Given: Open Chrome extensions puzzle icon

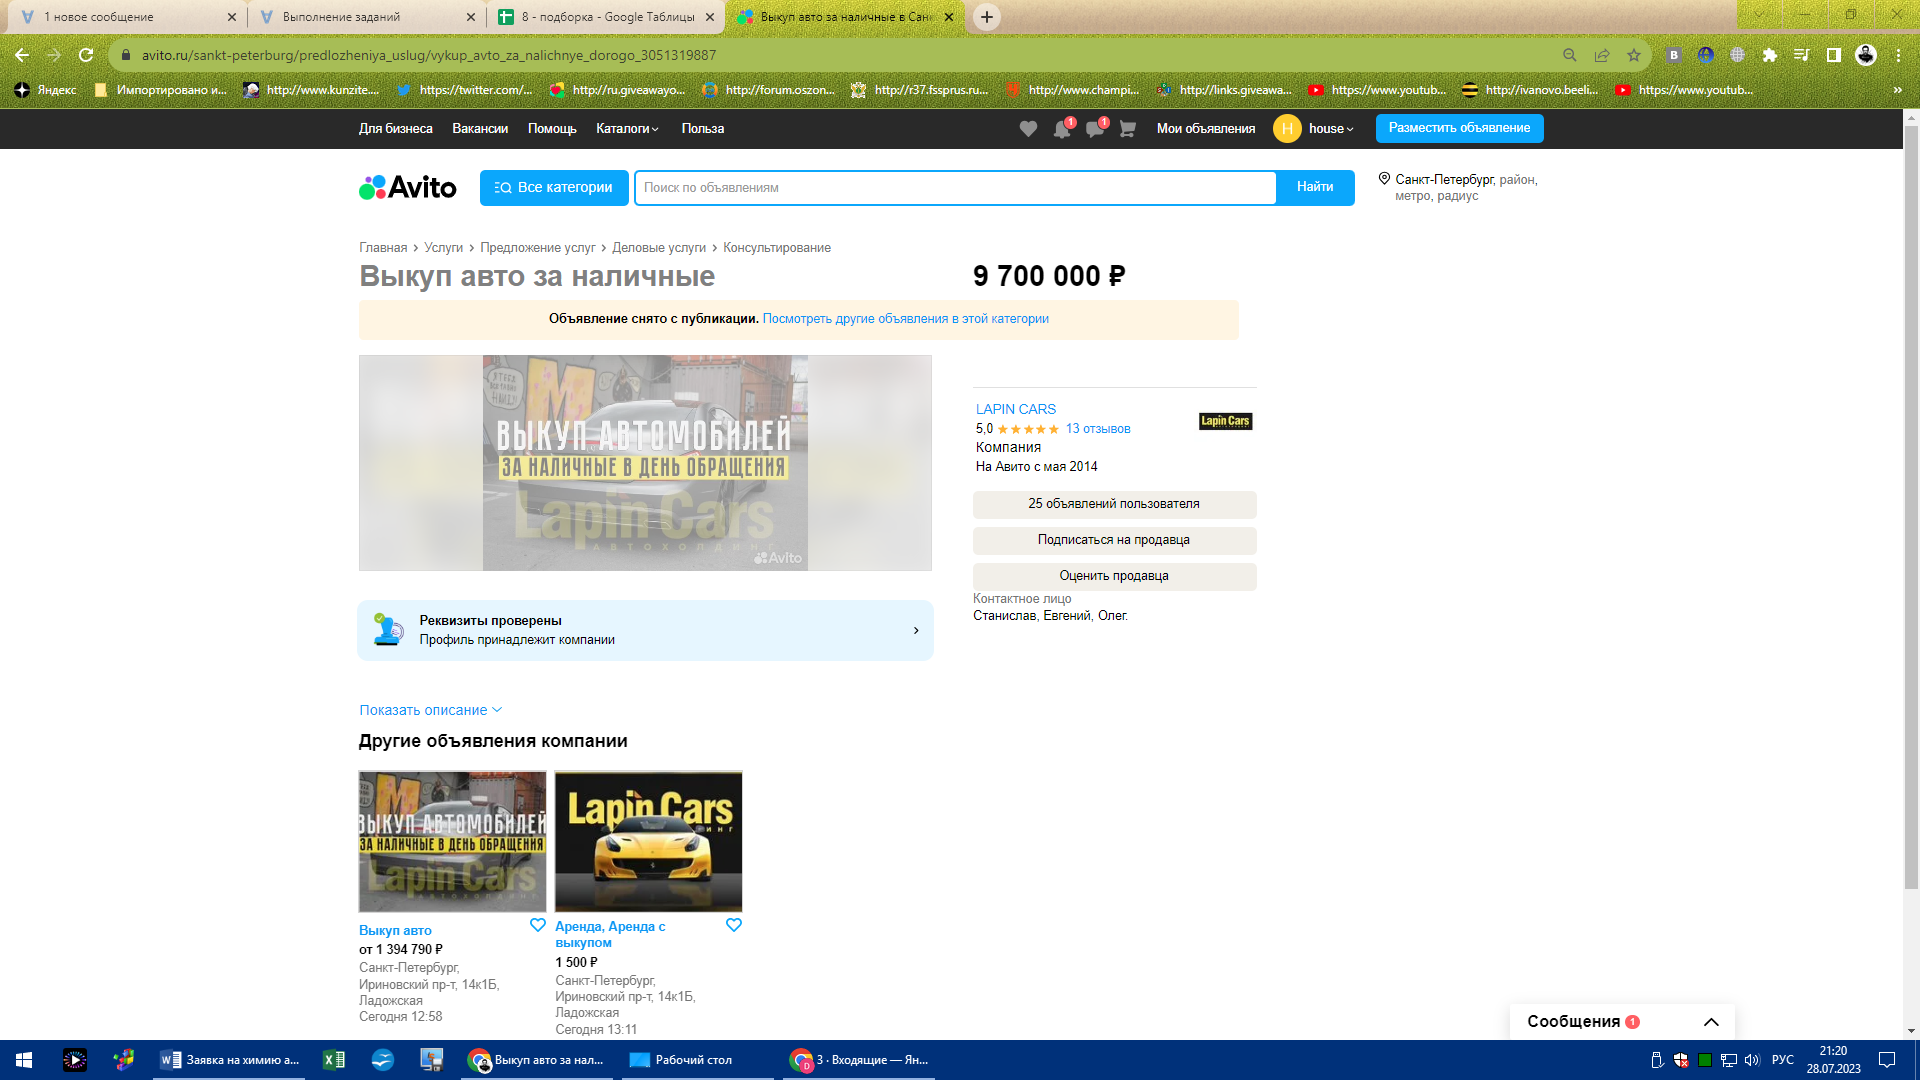Looking at the screenshot, I should [1770, 55].
